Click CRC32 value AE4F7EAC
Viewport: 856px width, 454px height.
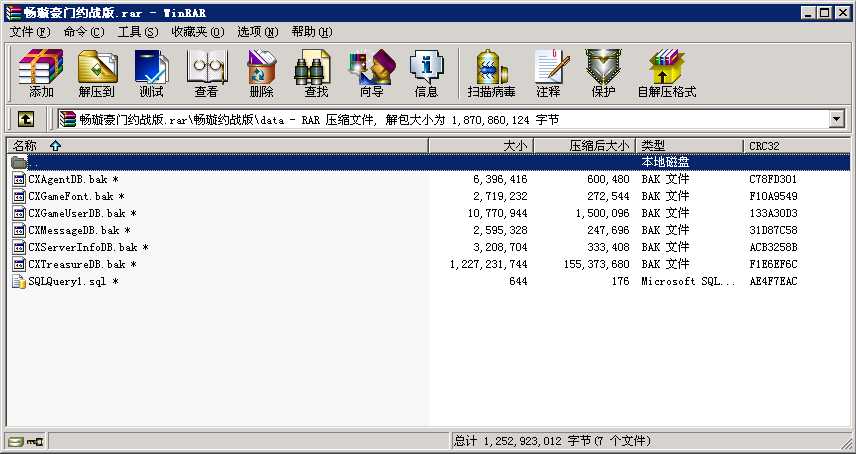(774, 282)
